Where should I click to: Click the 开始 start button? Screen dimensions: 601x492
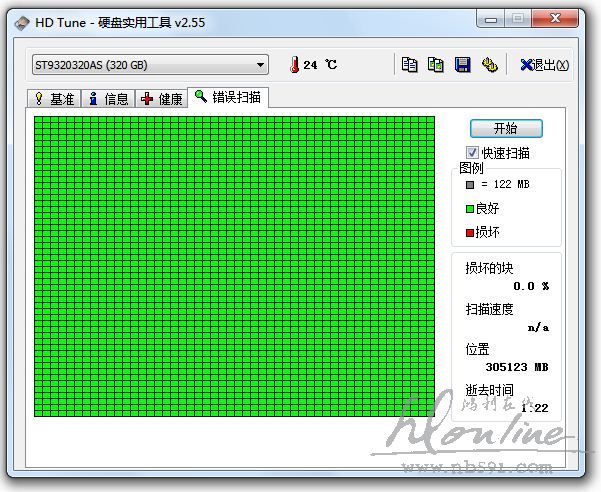tap(506, 128)
